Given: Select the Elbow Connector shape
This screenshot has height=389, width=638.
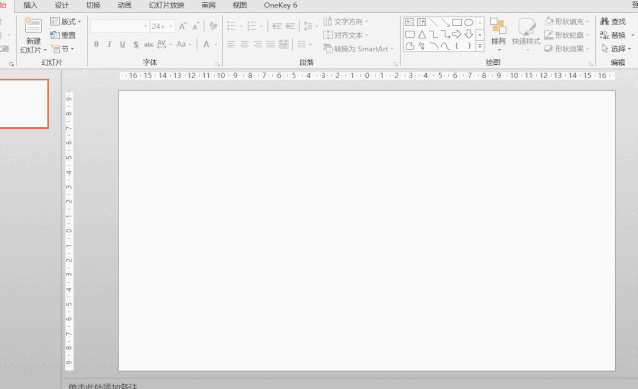Looking at the screenshot, I should (x=434, y=34).
